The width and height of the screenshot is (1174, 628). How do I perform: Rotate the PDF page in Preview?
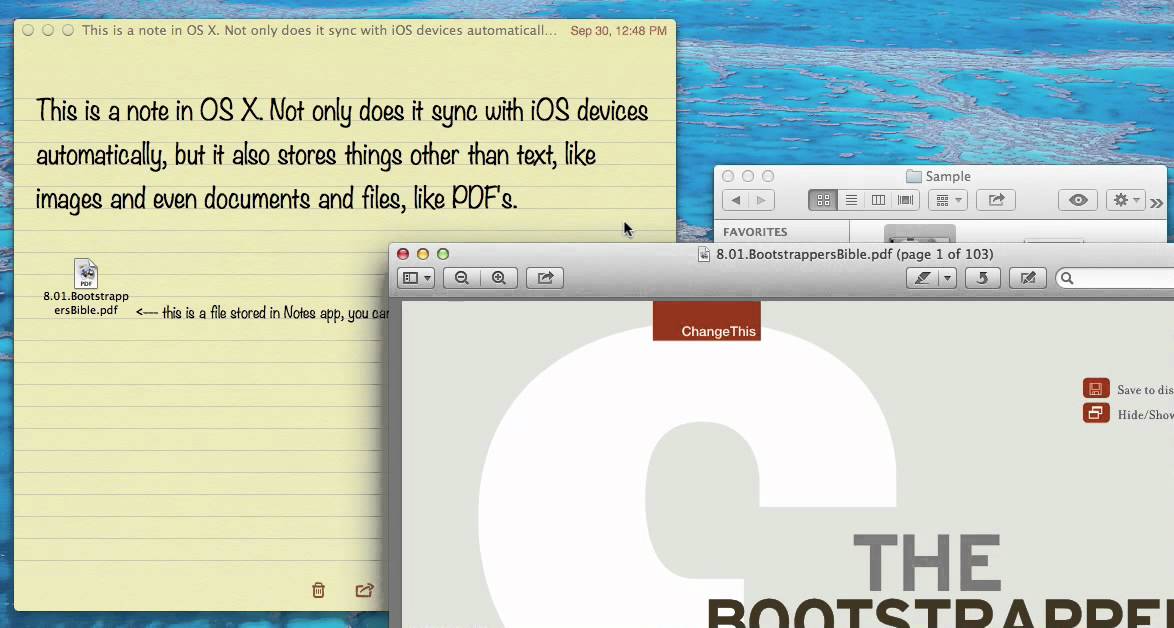[982, 278]
